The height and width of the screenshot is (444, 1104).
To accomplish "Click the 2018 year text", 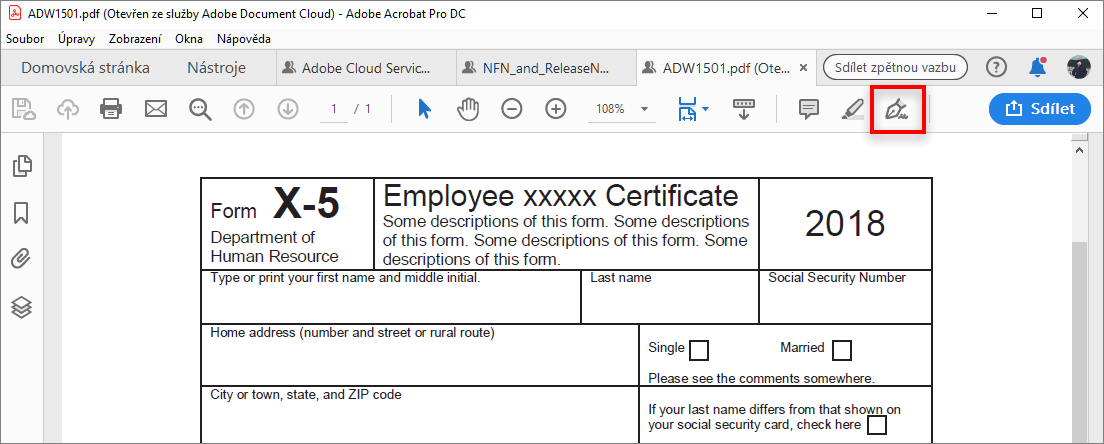I will [x=845, y=224].
